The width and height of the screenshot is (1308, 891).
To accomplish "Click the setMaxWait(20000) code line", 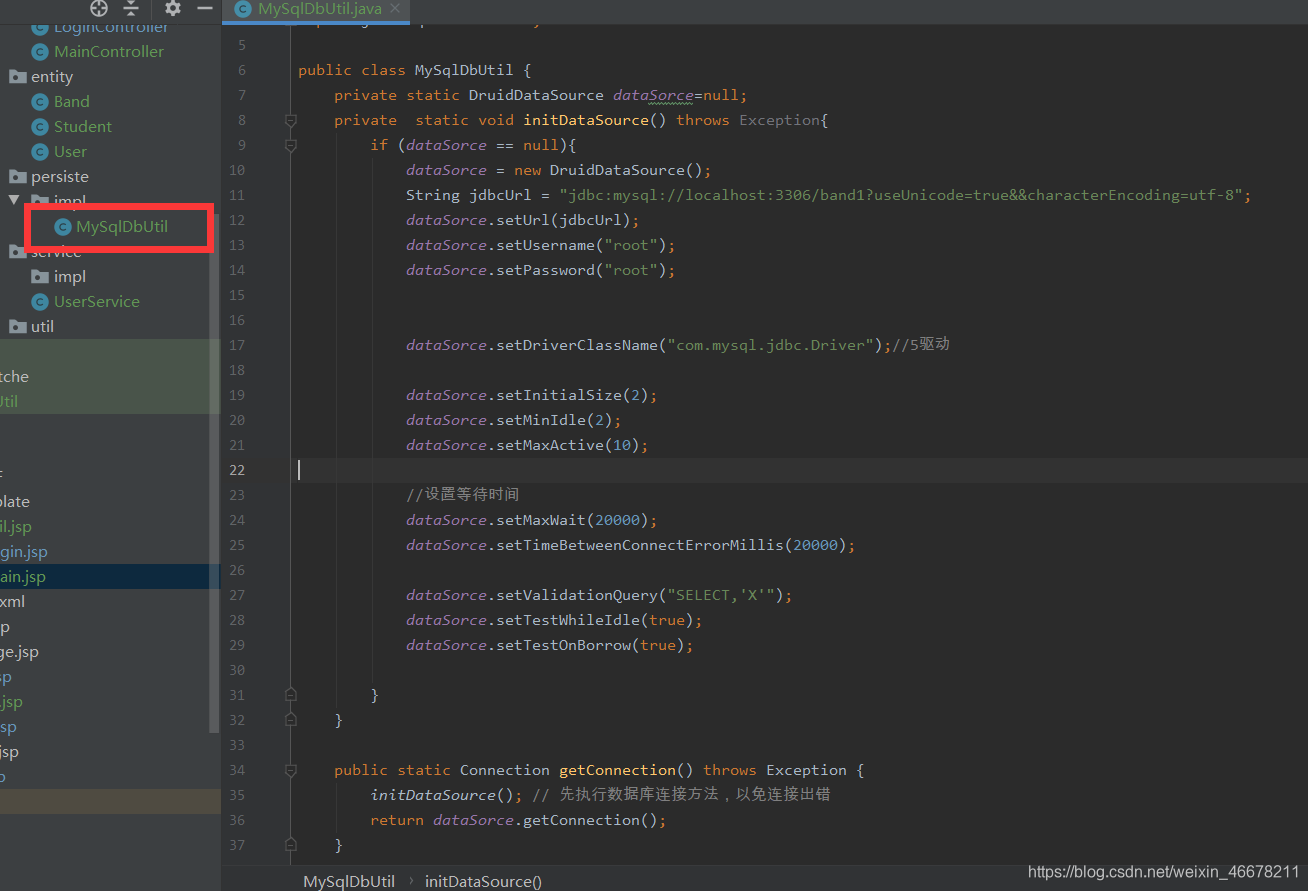I will [532, 520].
